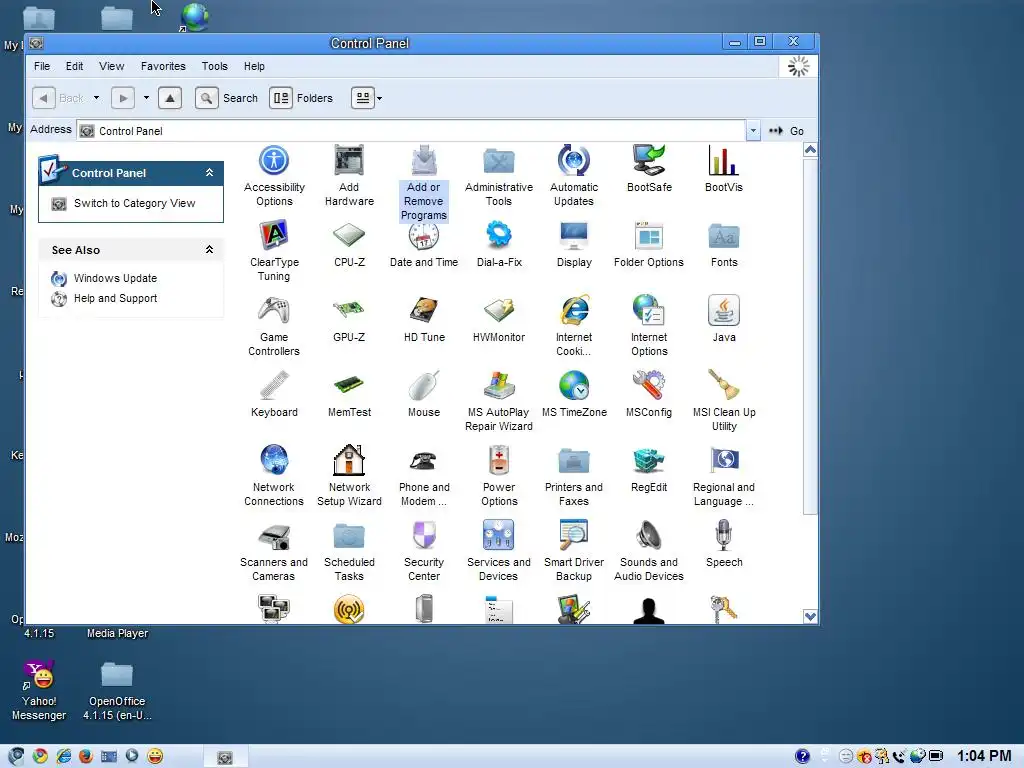The image size is (1024, 768).
Task: Open RegEdit
Action: pos(648,470)
